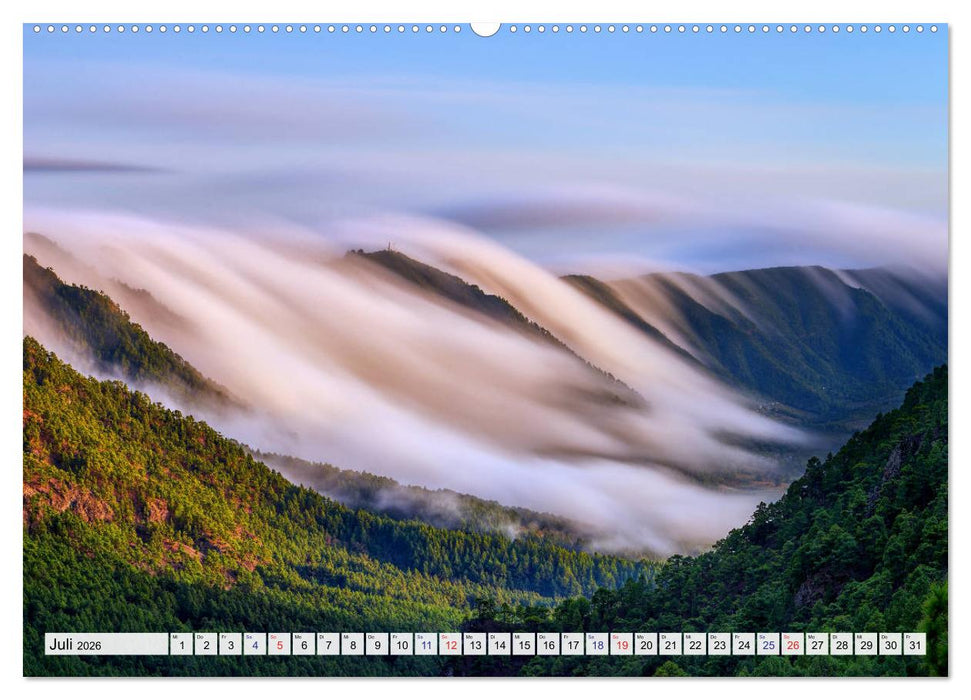Click the cloud waterfall landscape photo
Image resolution: width=971 pixels, height=700 pixels.
pyautogui.click(x=485, y=330)
